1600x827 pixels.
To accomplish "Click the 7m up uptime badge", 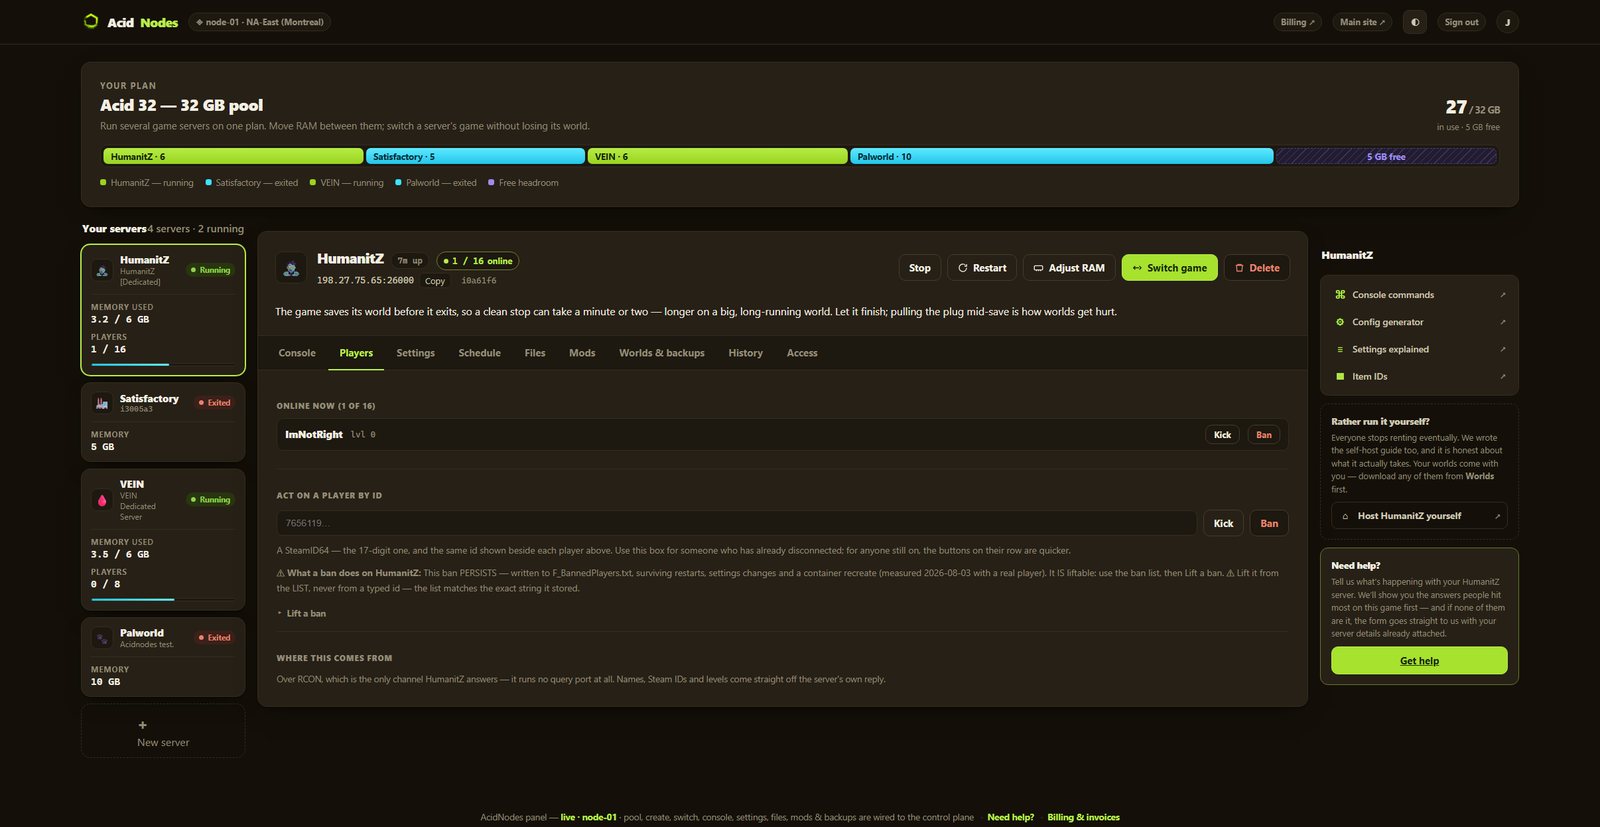I will [410, 261].
